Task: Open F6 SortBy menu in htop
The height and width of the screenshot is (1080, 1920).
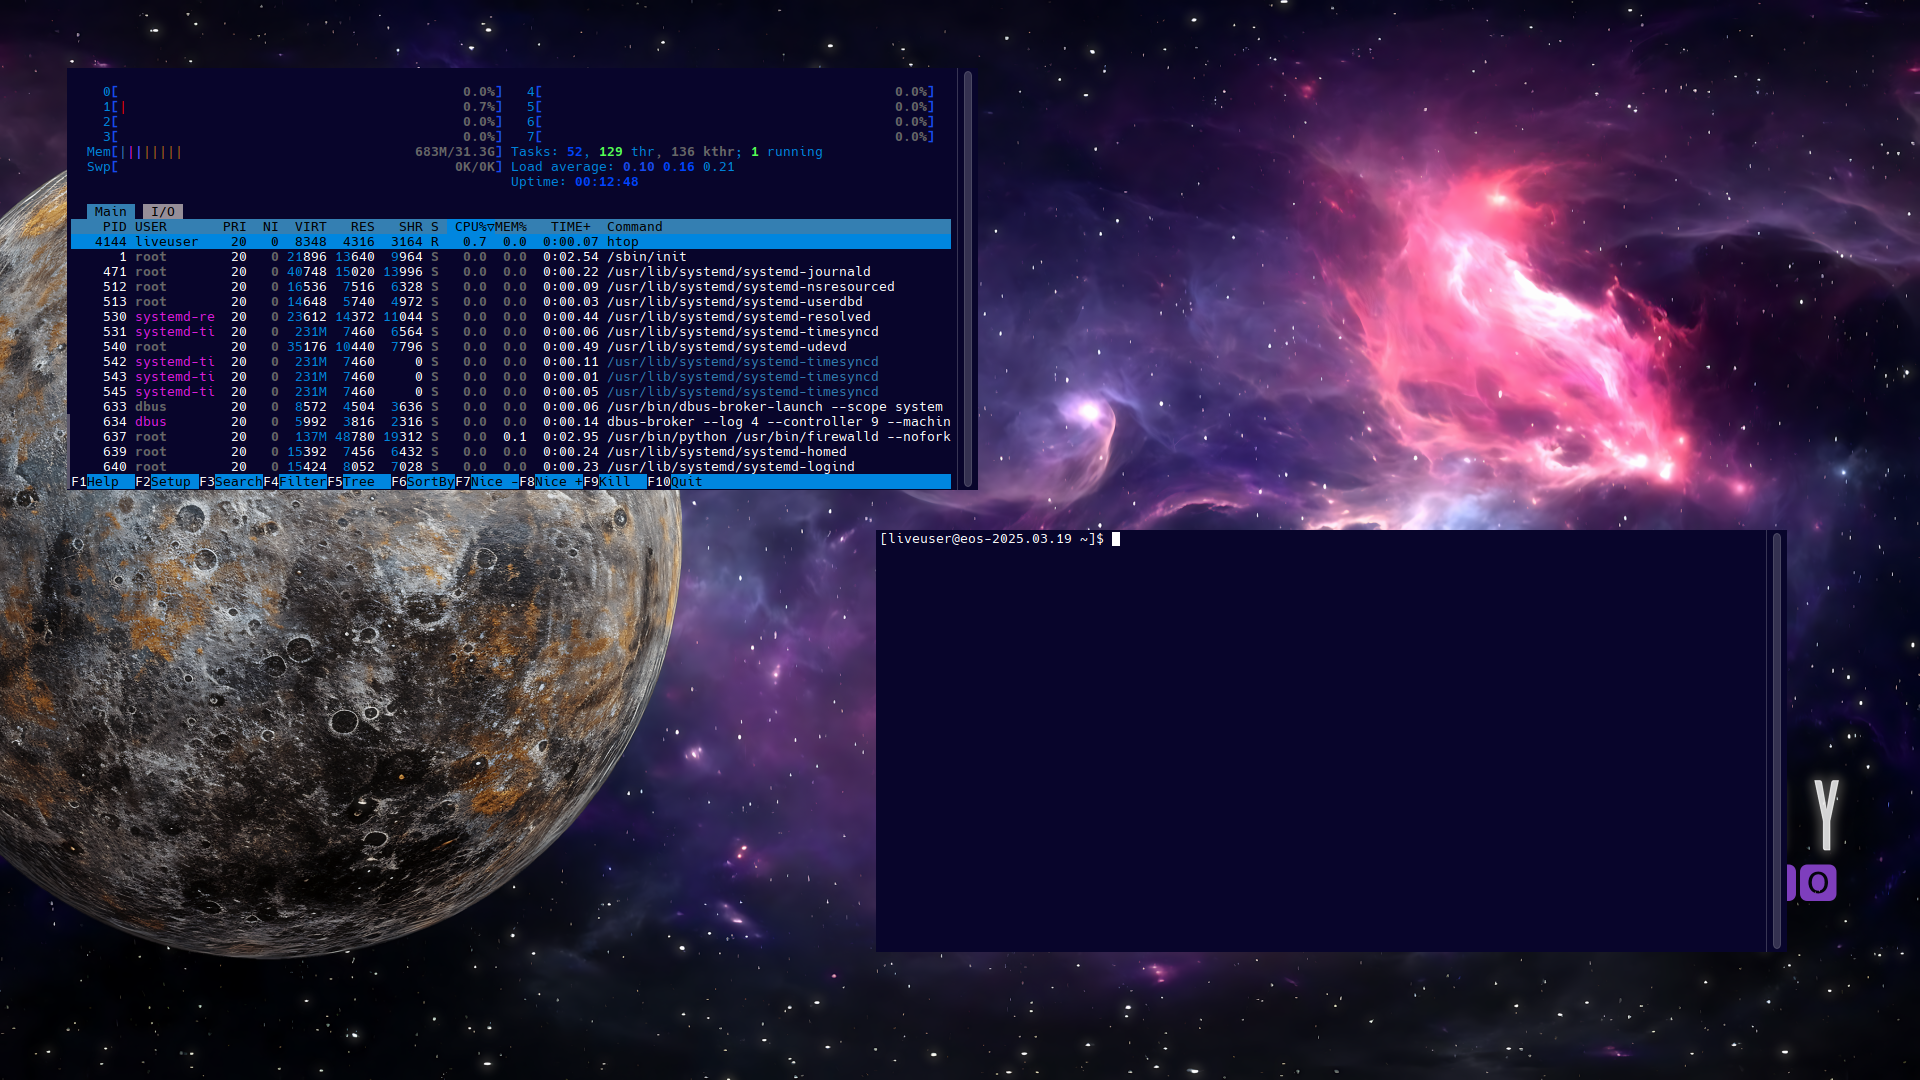Action: tap(423, 482)
